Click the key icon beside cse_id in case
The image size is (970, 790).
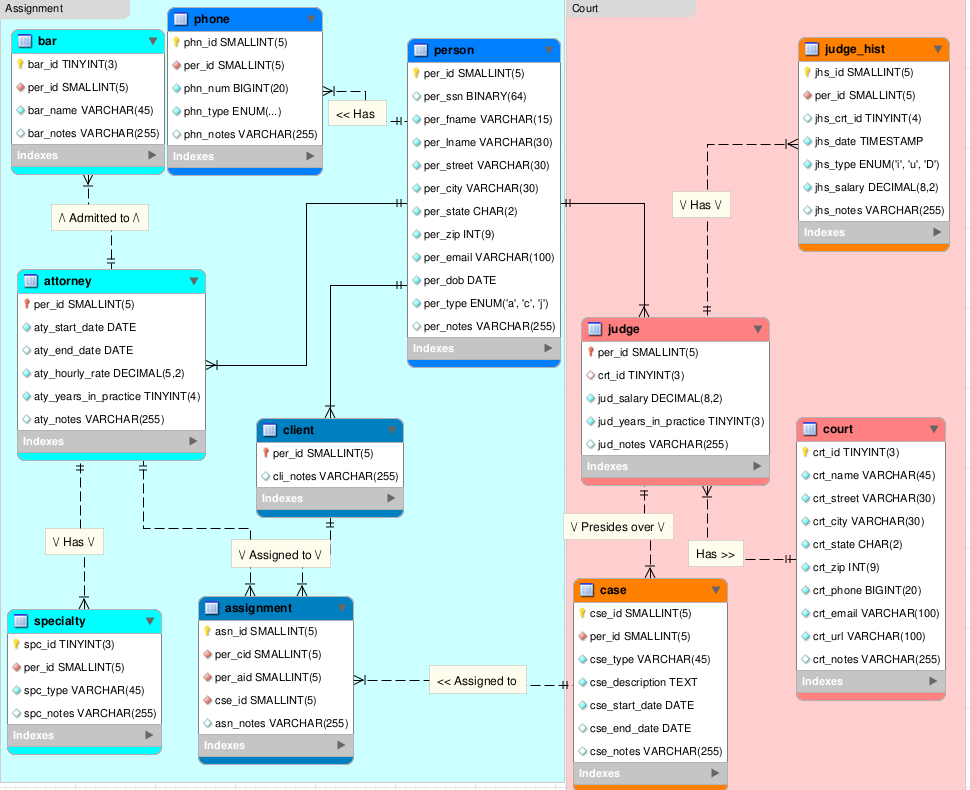[582, 613]
